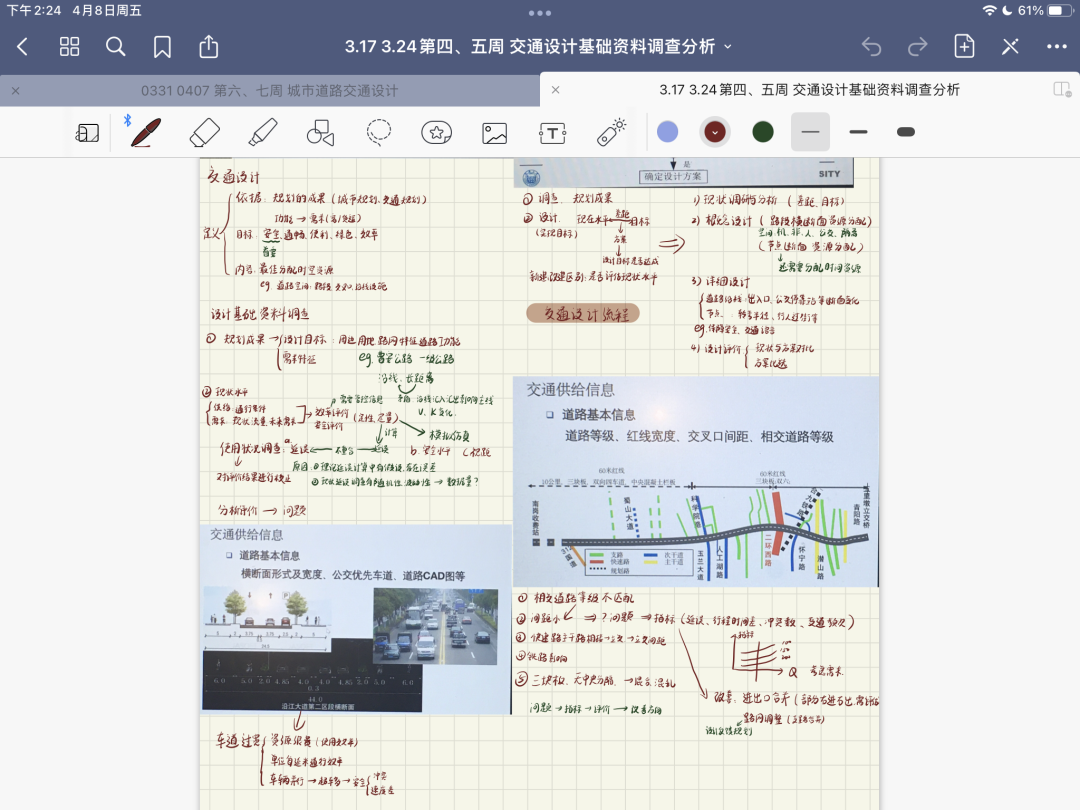Open split view from the right tab
The height and width of the screenshot is (810, 1080).
[x=1062, y=90]
